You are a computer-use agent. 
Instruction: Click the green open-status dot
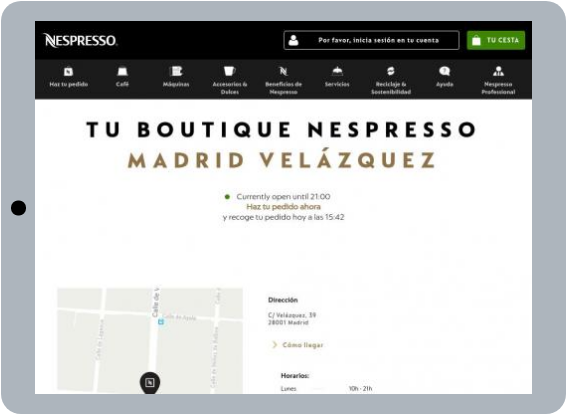[x=227, y=197]
